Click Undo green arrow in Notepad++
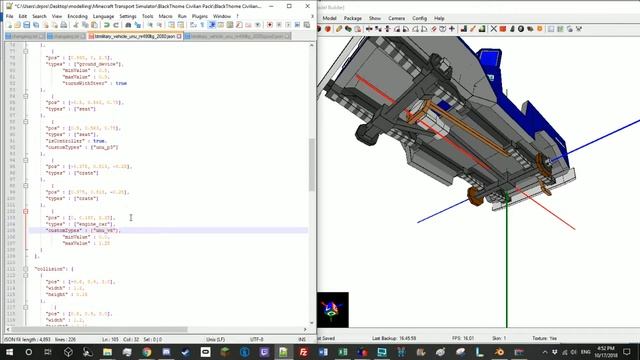 [x=107, y=25]
